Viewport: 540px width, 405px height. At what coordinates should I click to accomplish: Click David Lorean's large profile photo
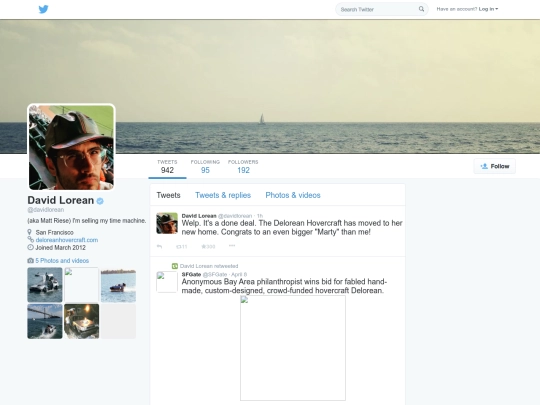[71, 147]
